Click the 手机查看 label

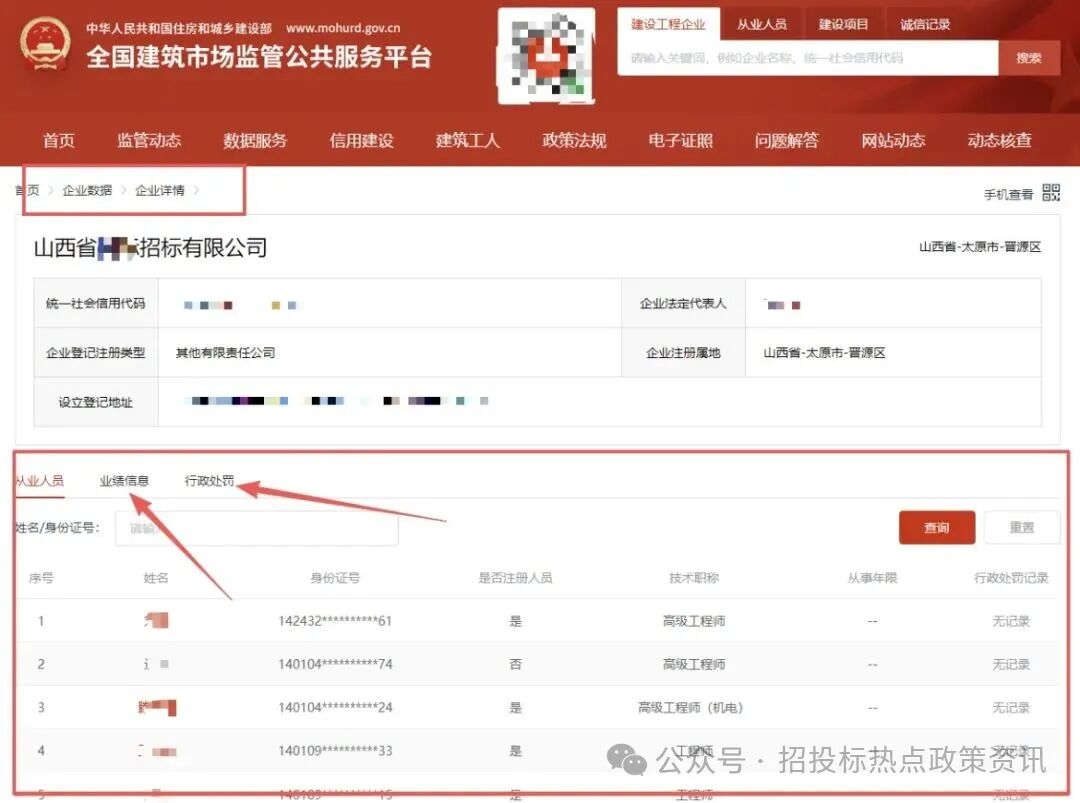[x=1008, y=194]
